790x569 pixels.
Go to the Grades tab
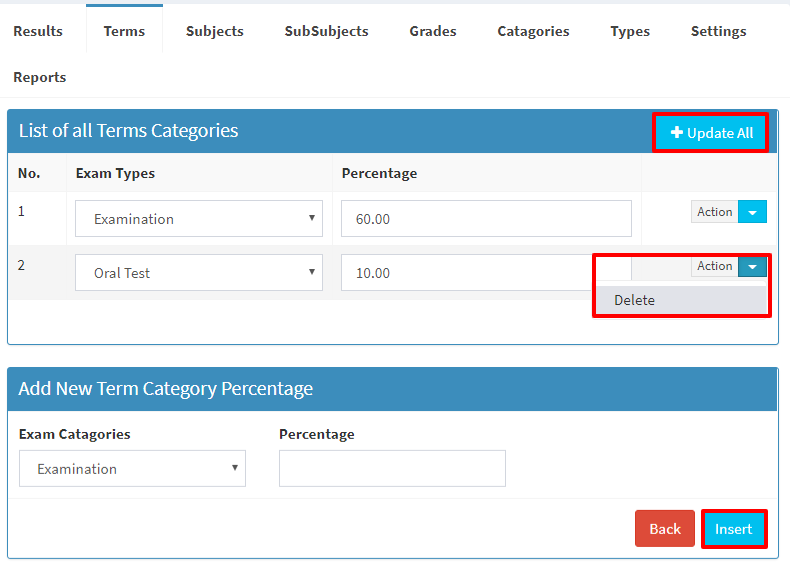(x=433, y=31)
